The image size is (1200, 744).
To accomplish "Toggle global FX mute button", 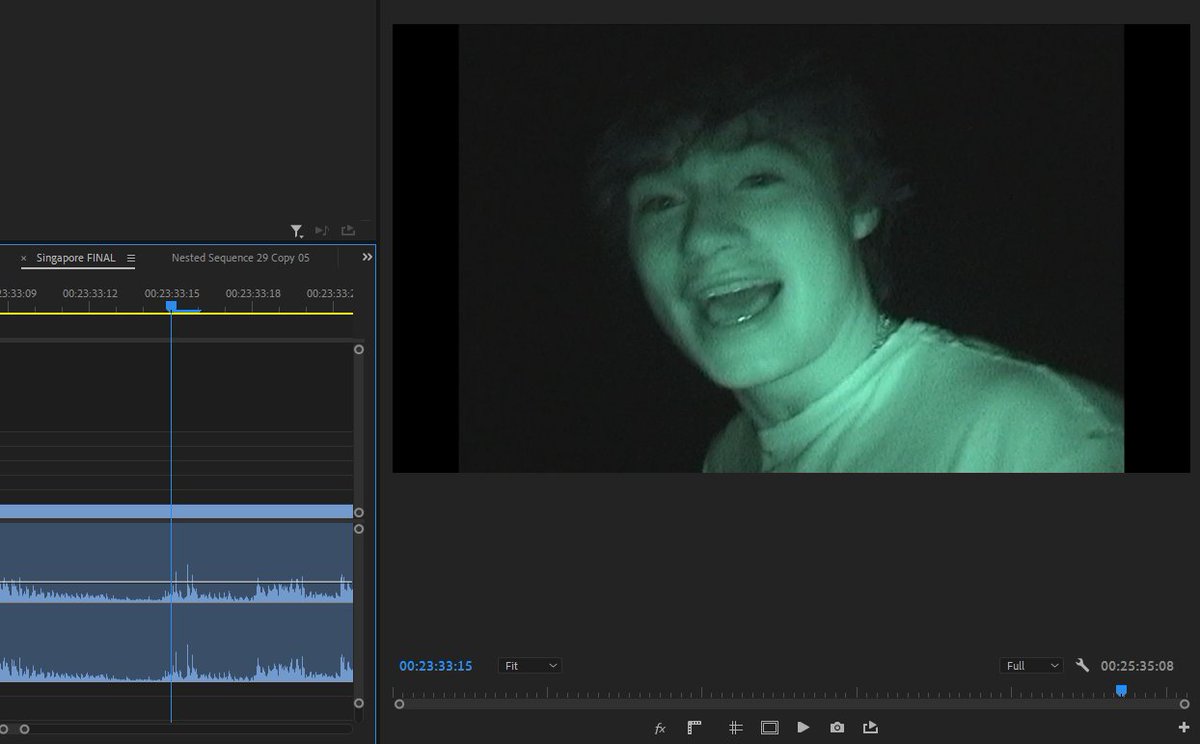I will pyautogui.click(x=660, y=728).
